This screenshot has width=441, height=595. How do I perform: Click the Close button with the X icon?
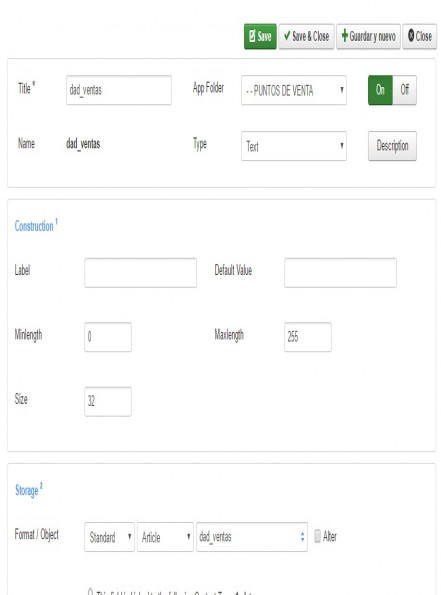coord(419,36)
